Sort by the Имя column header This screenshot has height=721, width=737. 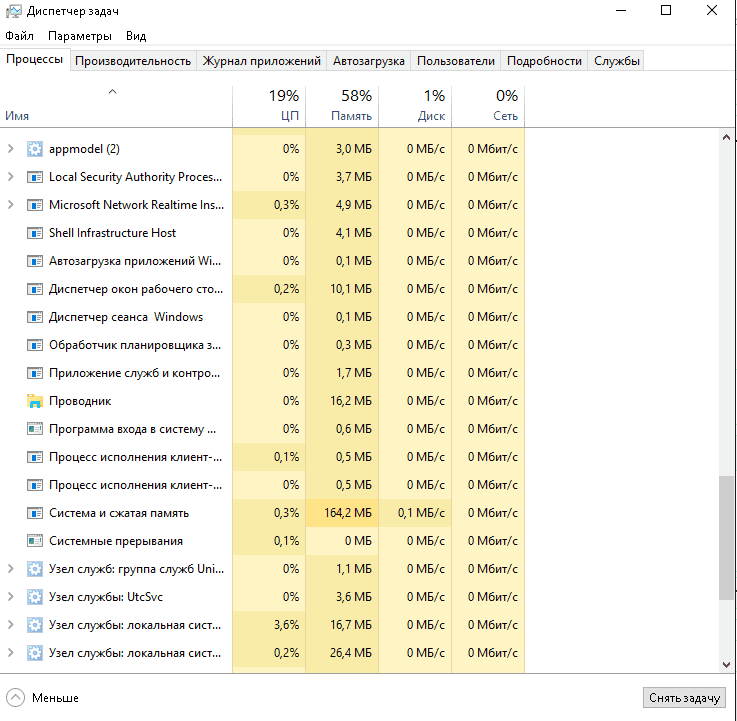(116, 107)
